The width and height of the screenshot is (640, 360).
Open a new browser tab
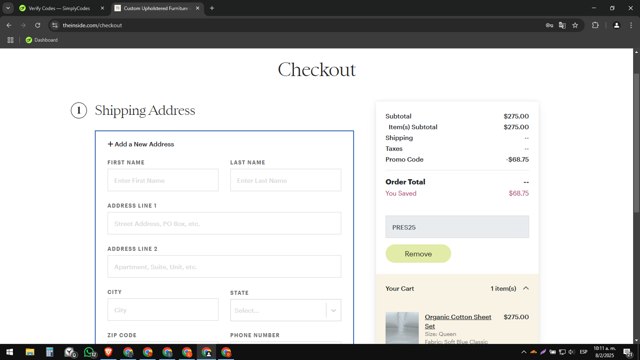click(x=211, y=8)
